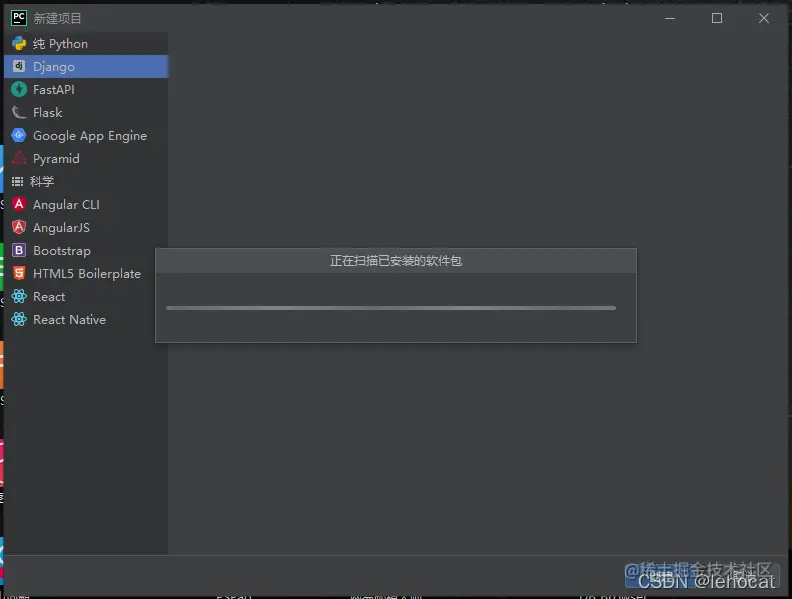The height and width of the screenshot is (599, 792).
Task: Click the 科学 grid icon
Action: click(x=18, y=181)
